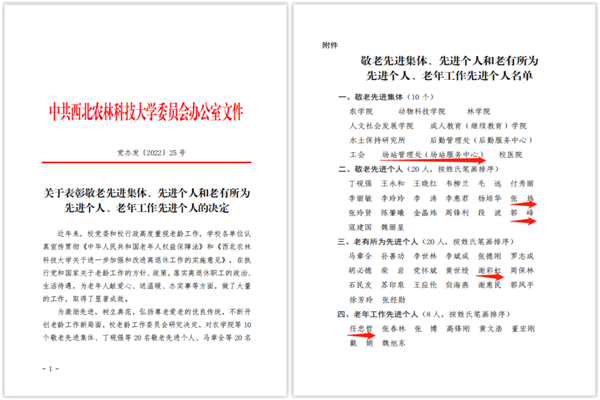
Task: Select the name 杨培华
Action: (x=489, y=198)
